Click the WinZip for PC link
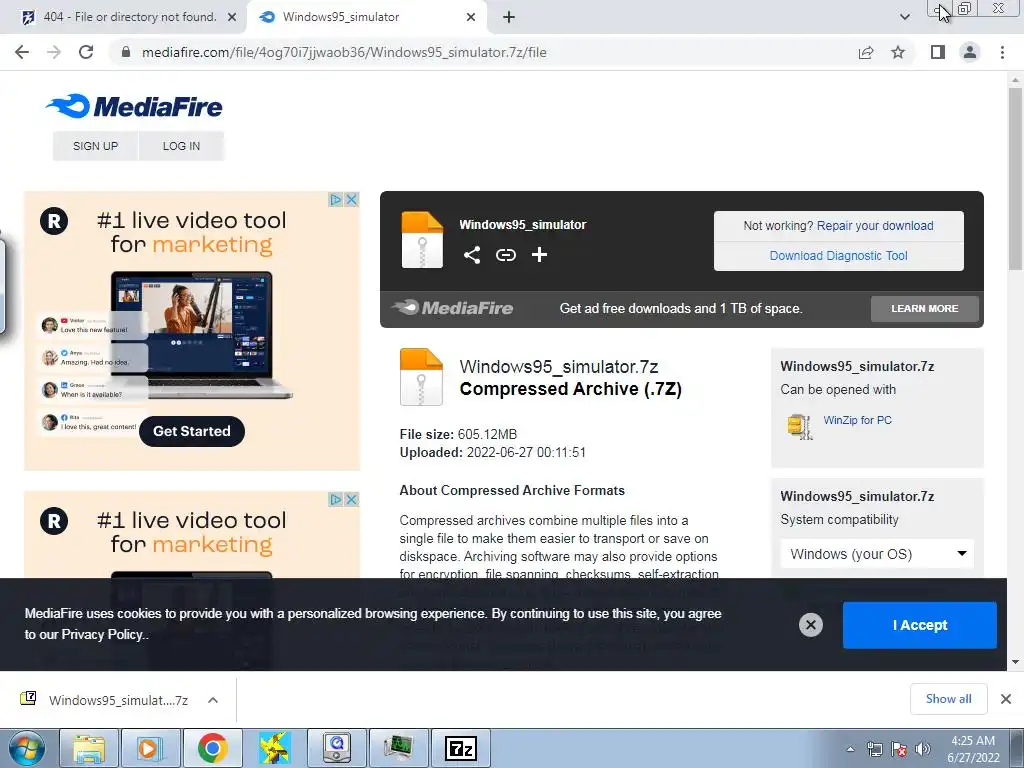 (x=857, y=420)
